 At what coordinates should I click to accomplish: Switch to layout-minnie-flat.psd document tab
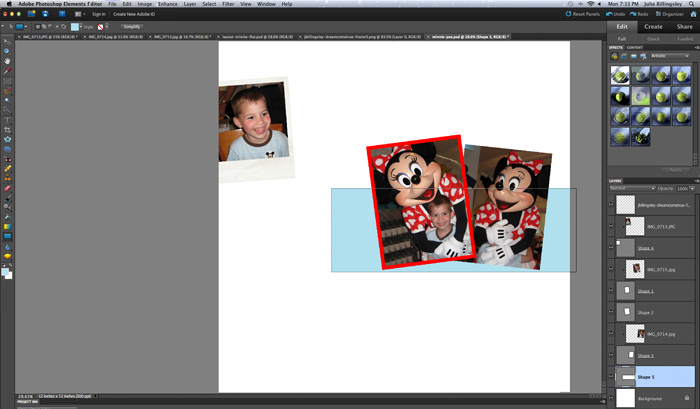257,37
